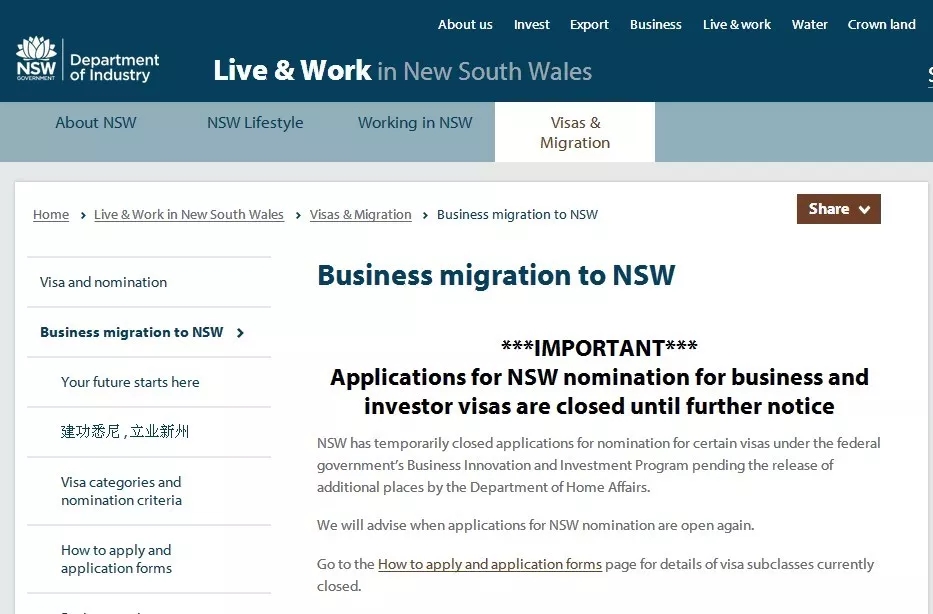
Task: Expand the Share dropdown button
Action: [x=838, y=209]
